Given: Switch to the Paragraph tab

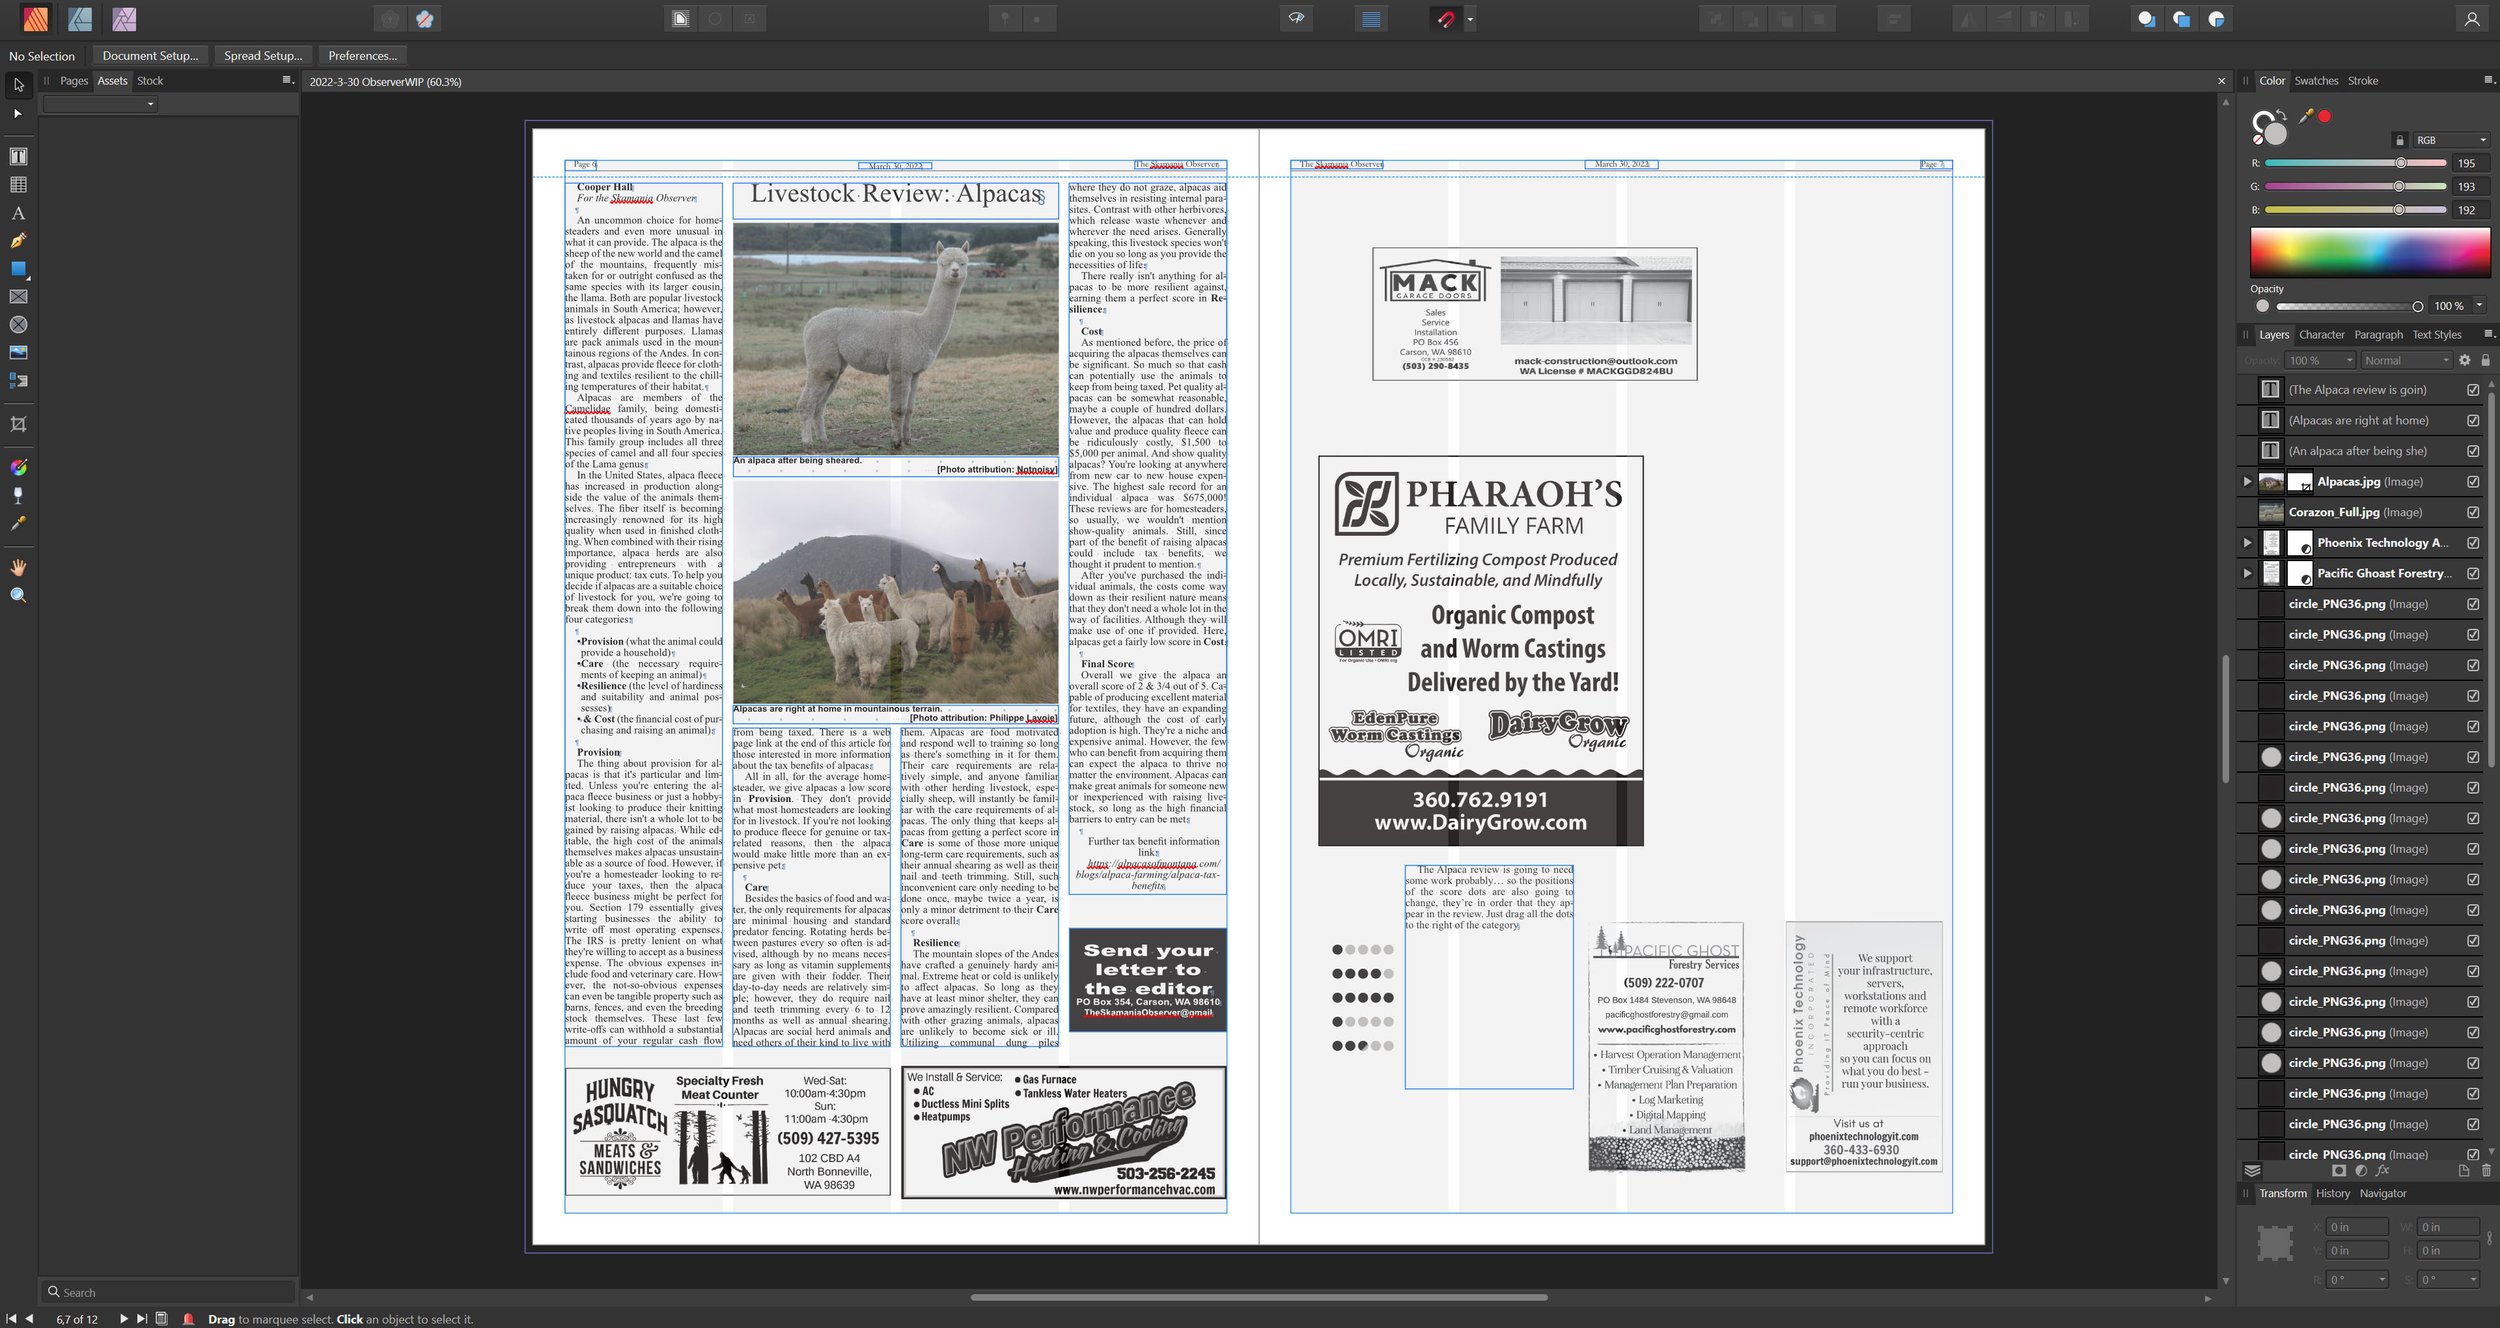Looking at the screenshot, I should click(x=2378, y=335).
